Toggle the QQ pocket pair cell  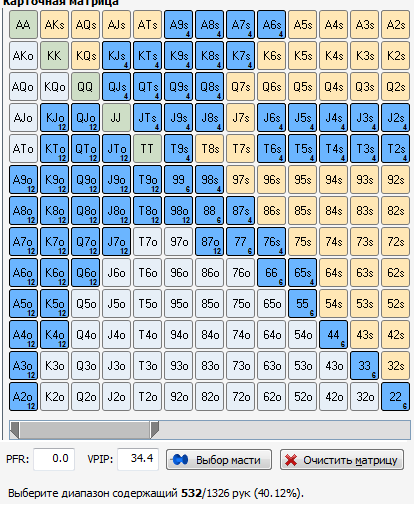coord(85,87)
